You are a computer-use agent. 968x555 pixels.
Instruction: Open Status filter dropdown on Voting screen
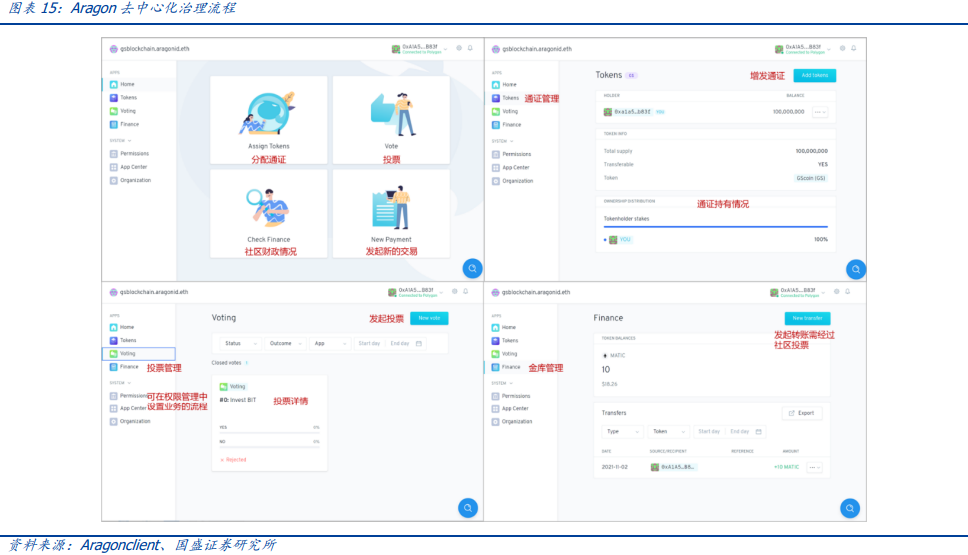click(240, 344)
